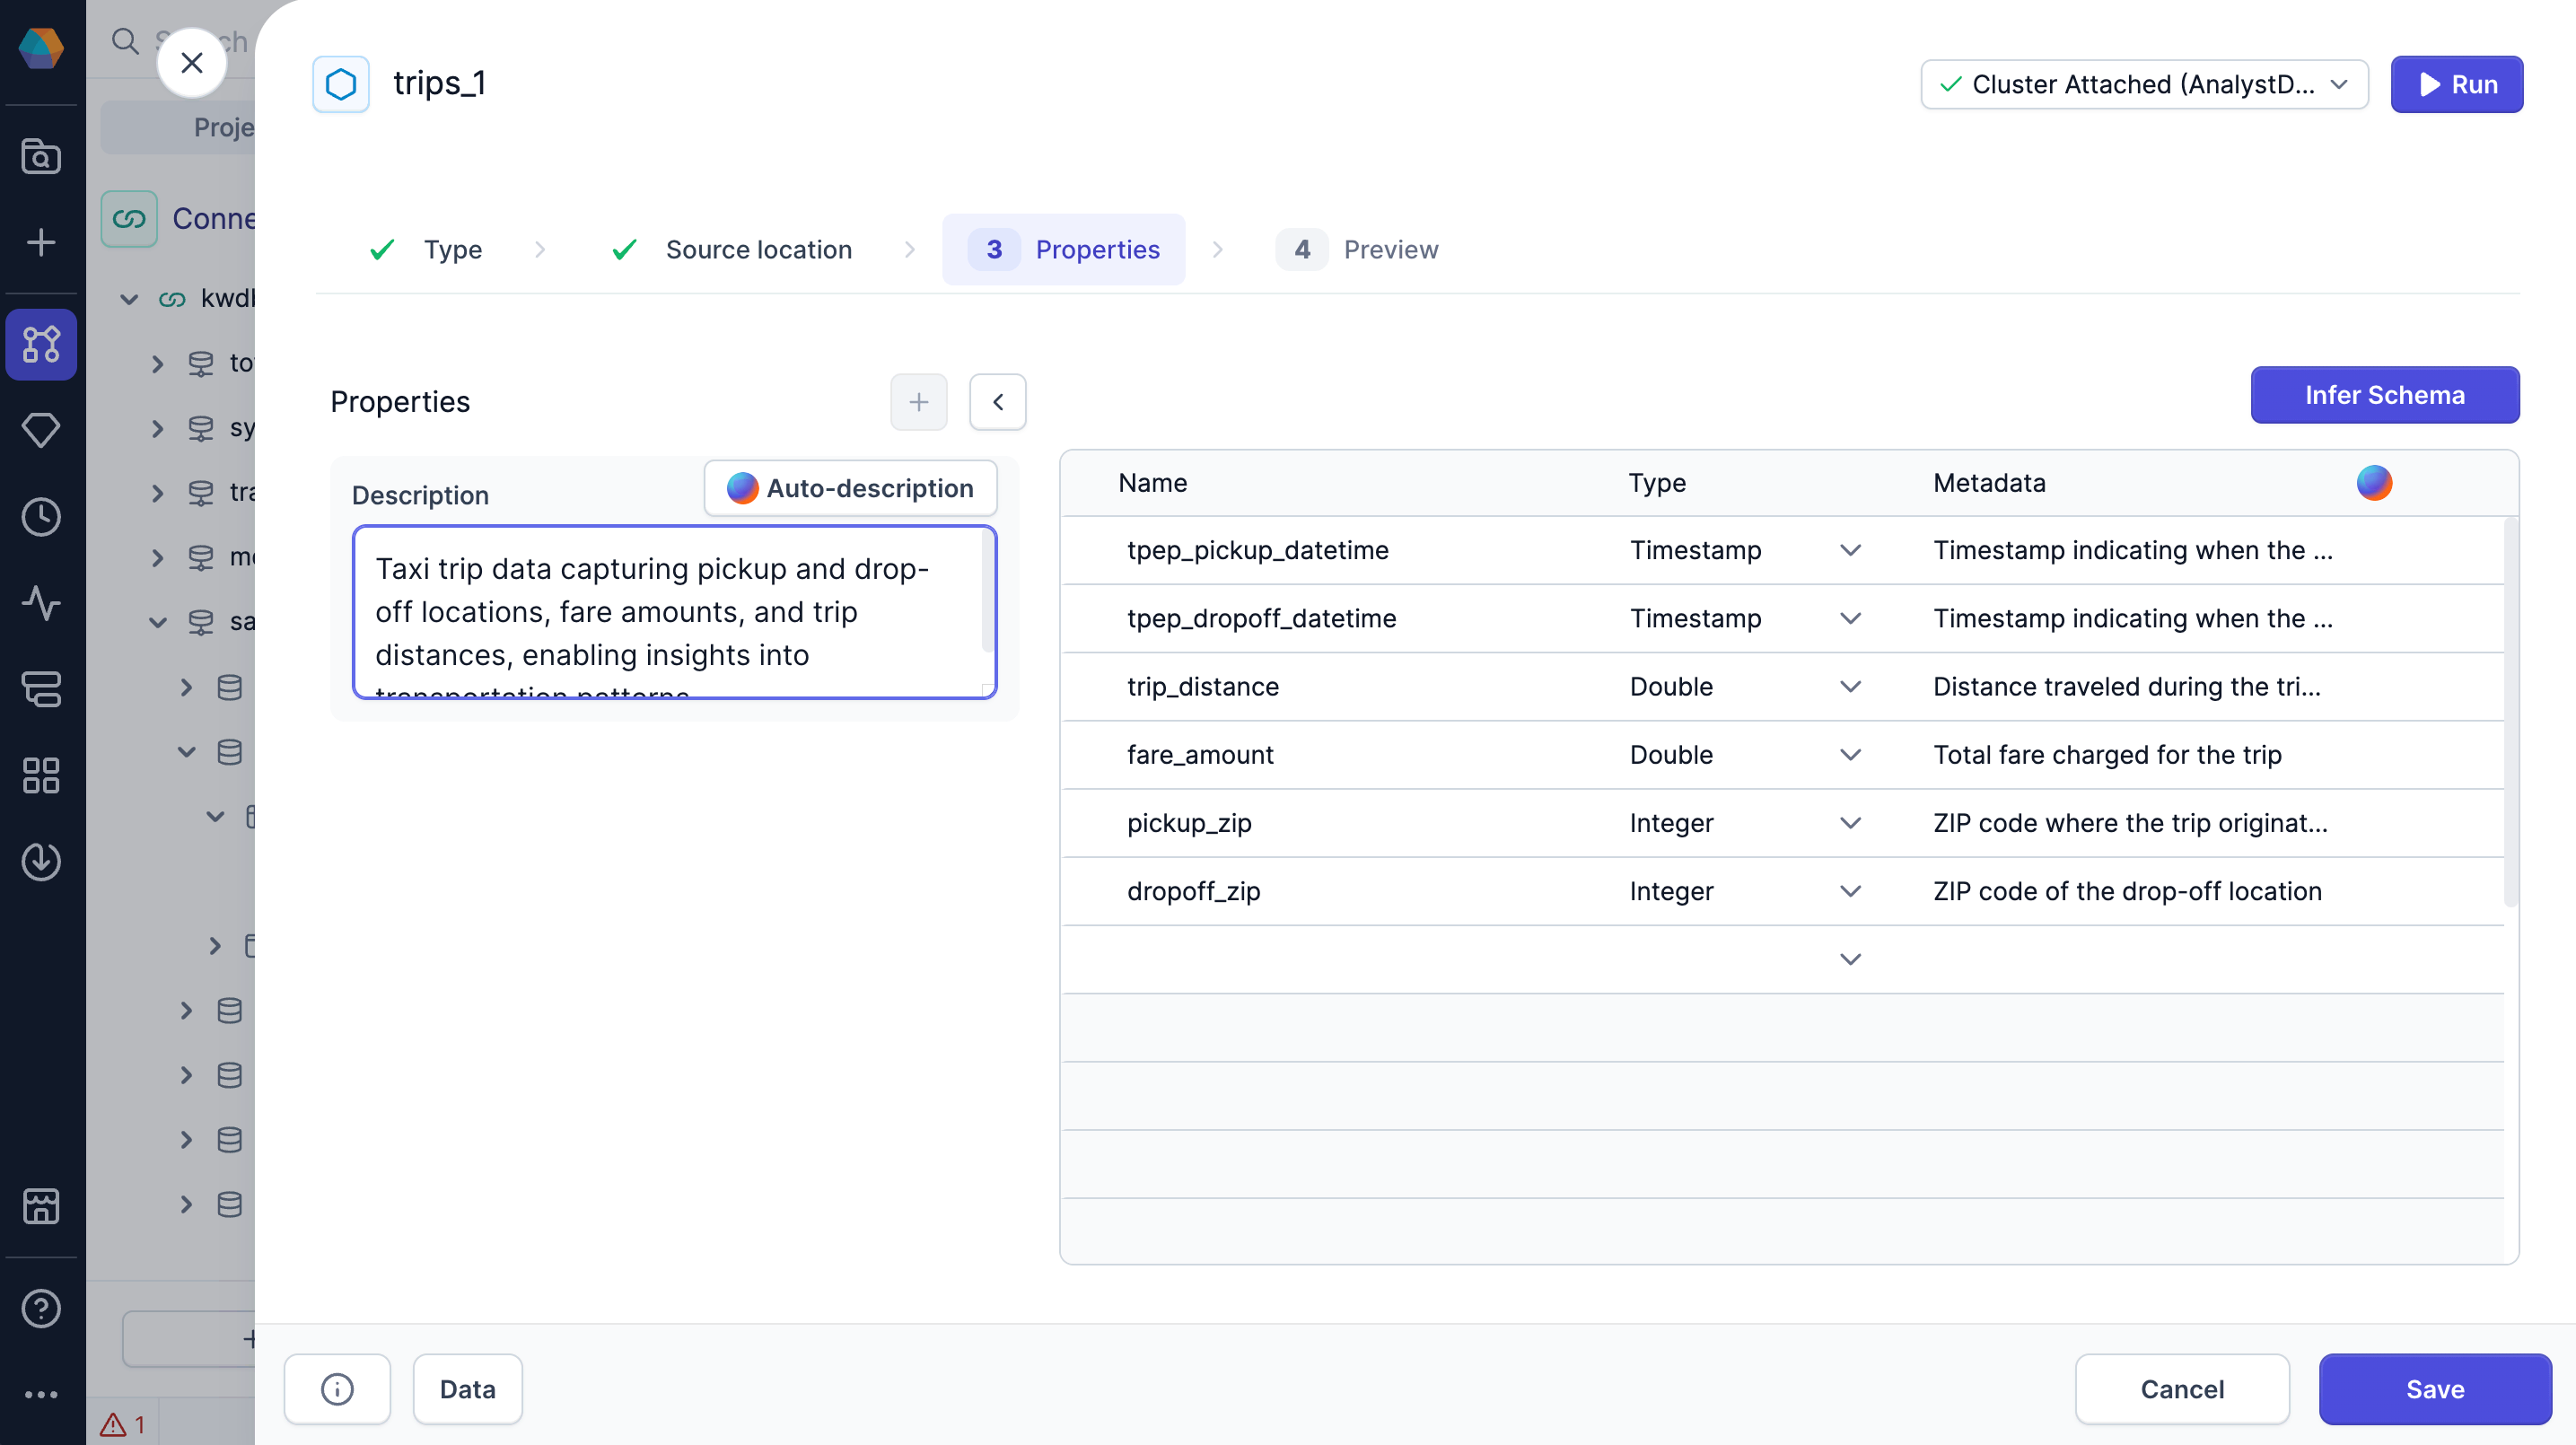Click the download circle icon in sidebar
The height and width of the screenshot is (1445, 2576).
tap(41, 861)
